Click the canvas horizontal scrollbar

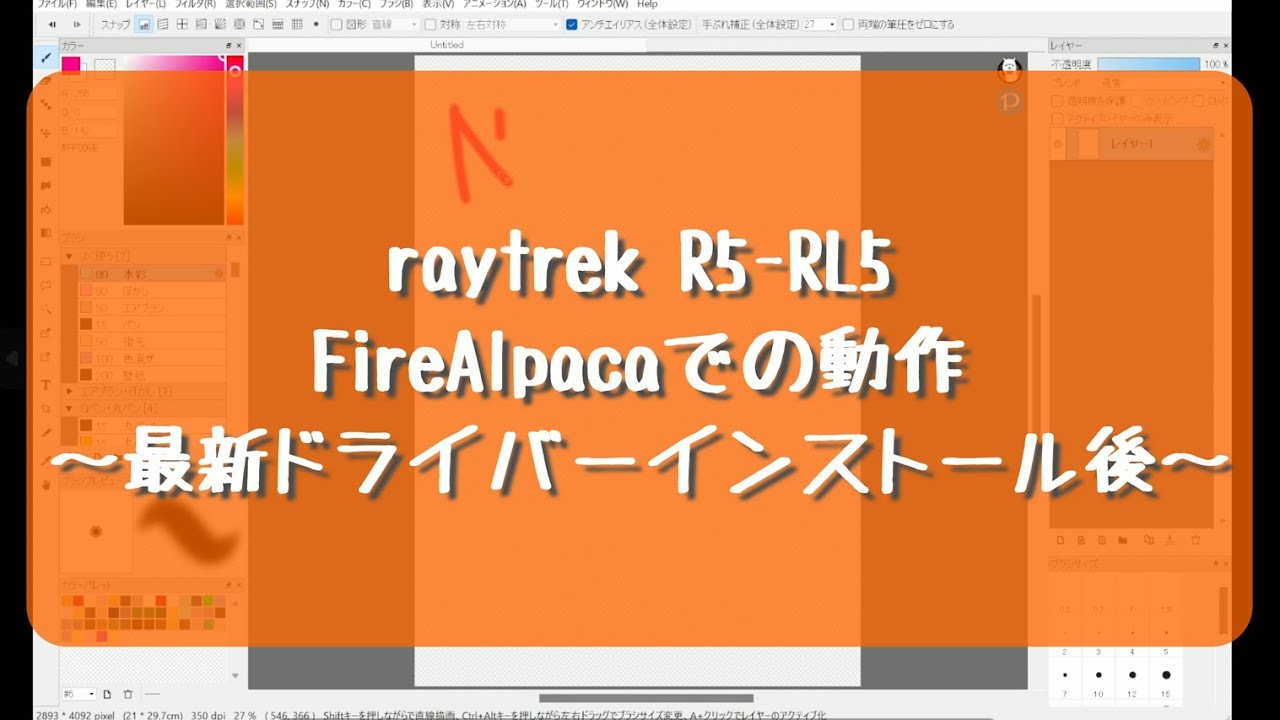pos(647,698)
